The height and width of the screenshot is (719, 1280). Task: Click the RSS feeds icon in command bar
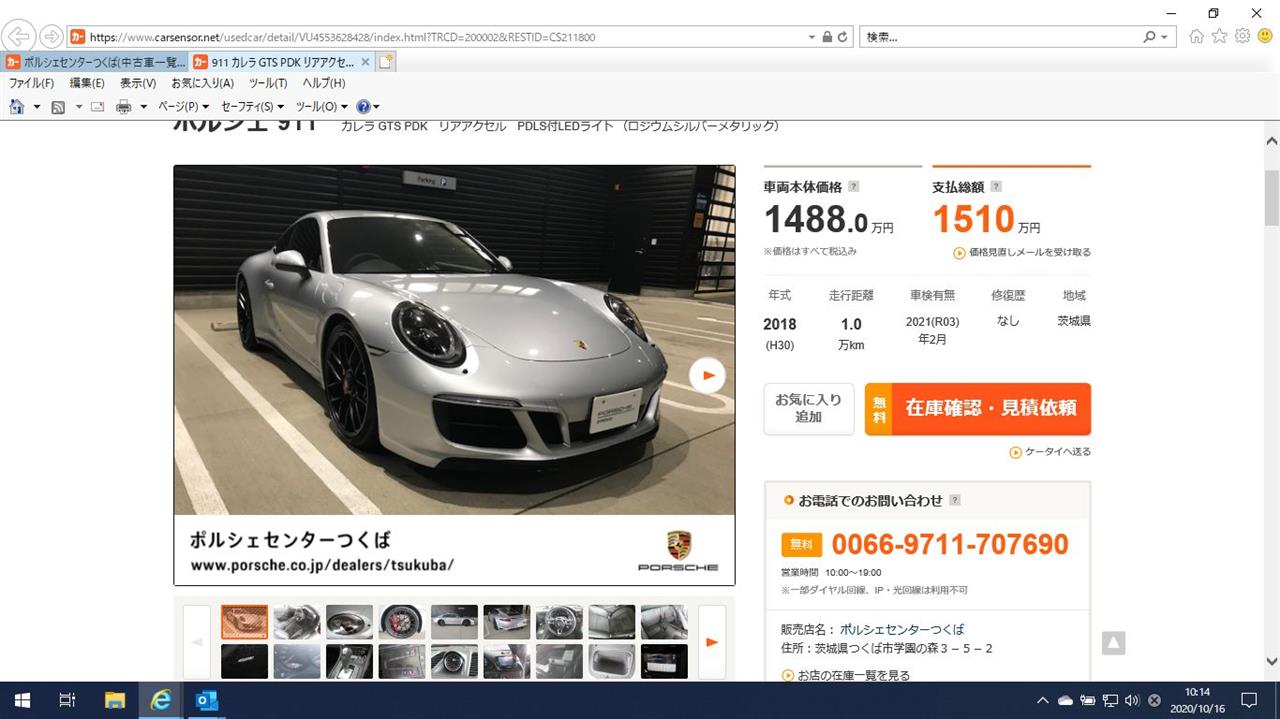pos(58,106)
